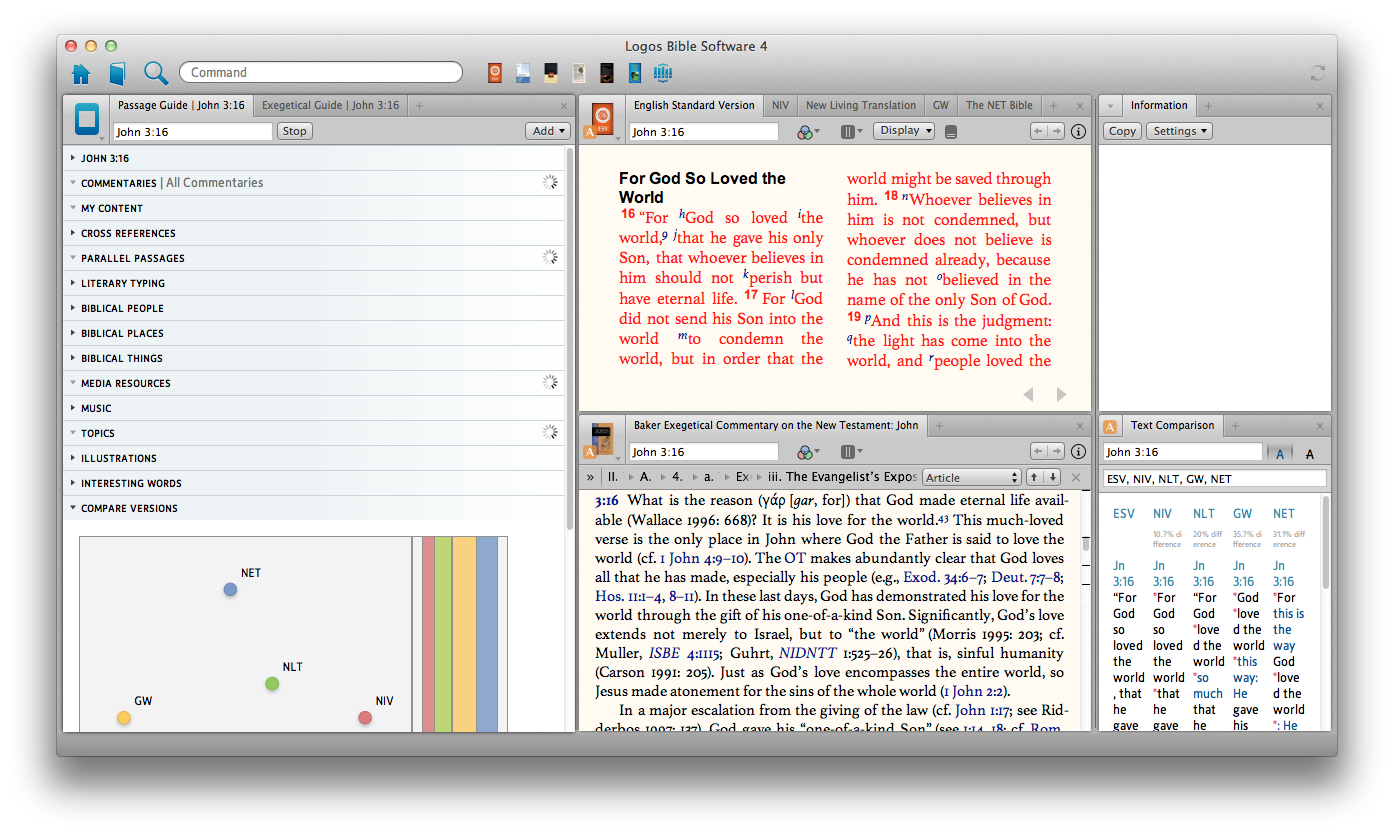Show commentary resource information icon
Viewport: 1394px width, 835px height.
[x=1078, y=452]
